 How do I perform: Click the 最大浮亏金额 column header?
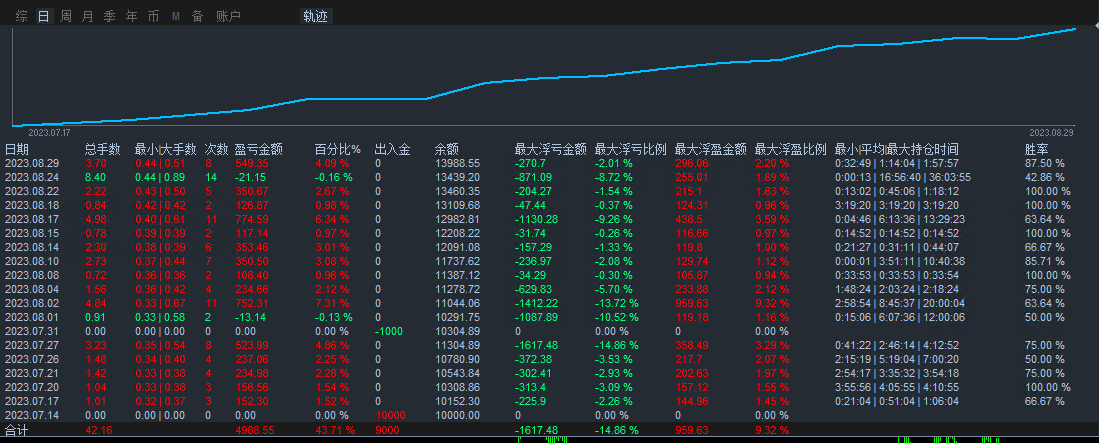click(550, 149)
